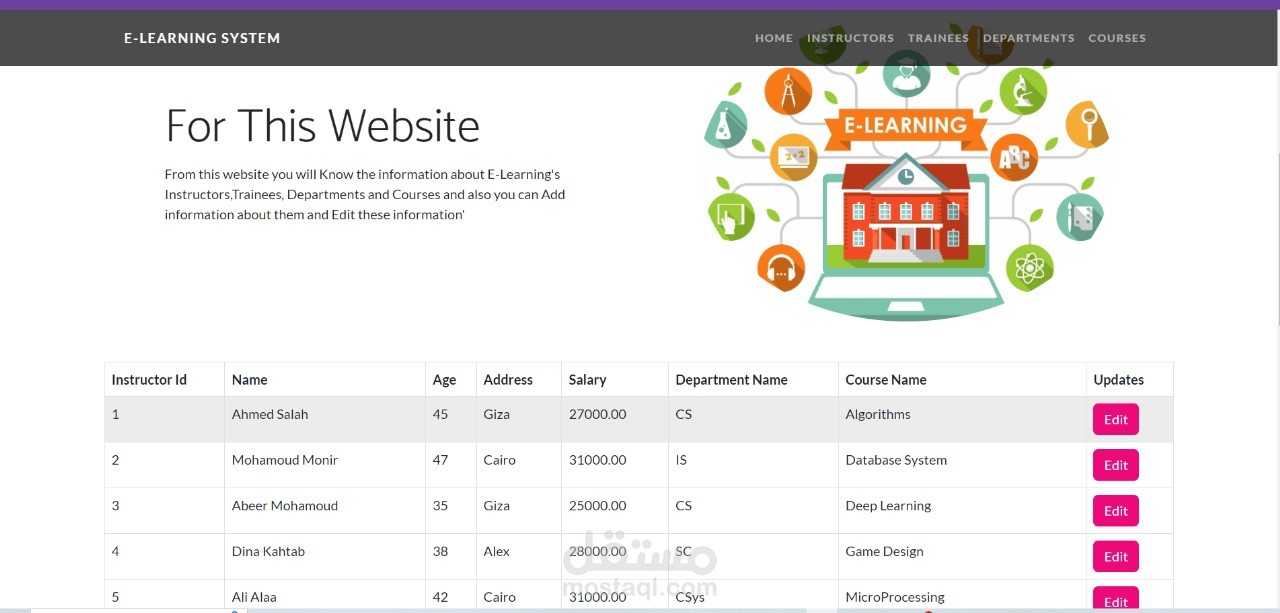Click the ABC letters icon
The height and width of the screenshot is (613, 1280).
click(x=1014, y=158)
